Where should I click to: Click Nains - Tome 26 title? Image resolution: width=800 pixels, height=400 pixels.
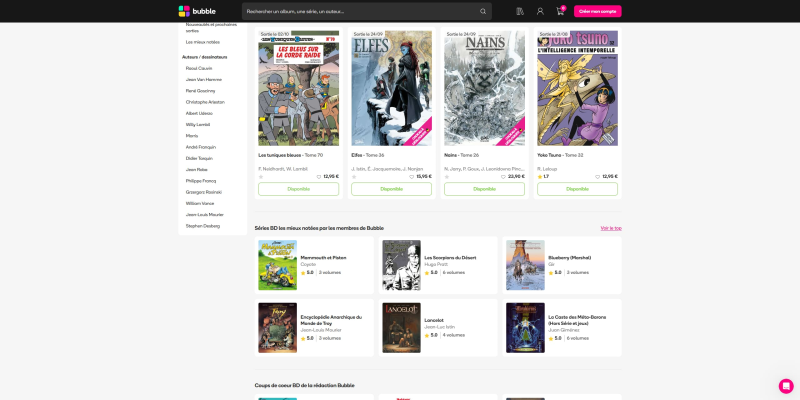(x=461, y=155)
